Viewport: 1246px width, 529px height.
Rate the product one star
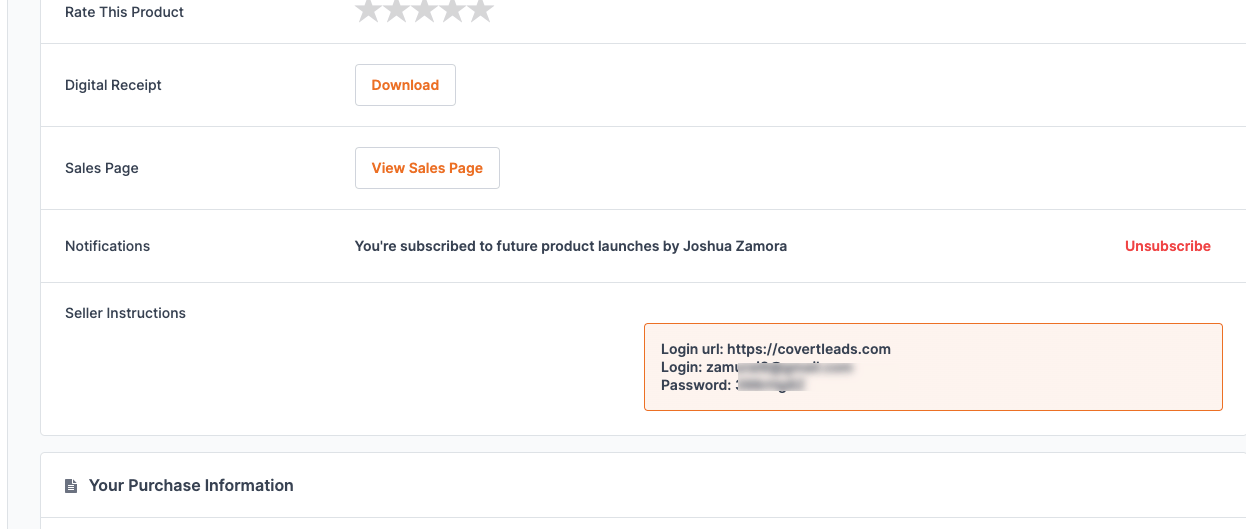368,10
